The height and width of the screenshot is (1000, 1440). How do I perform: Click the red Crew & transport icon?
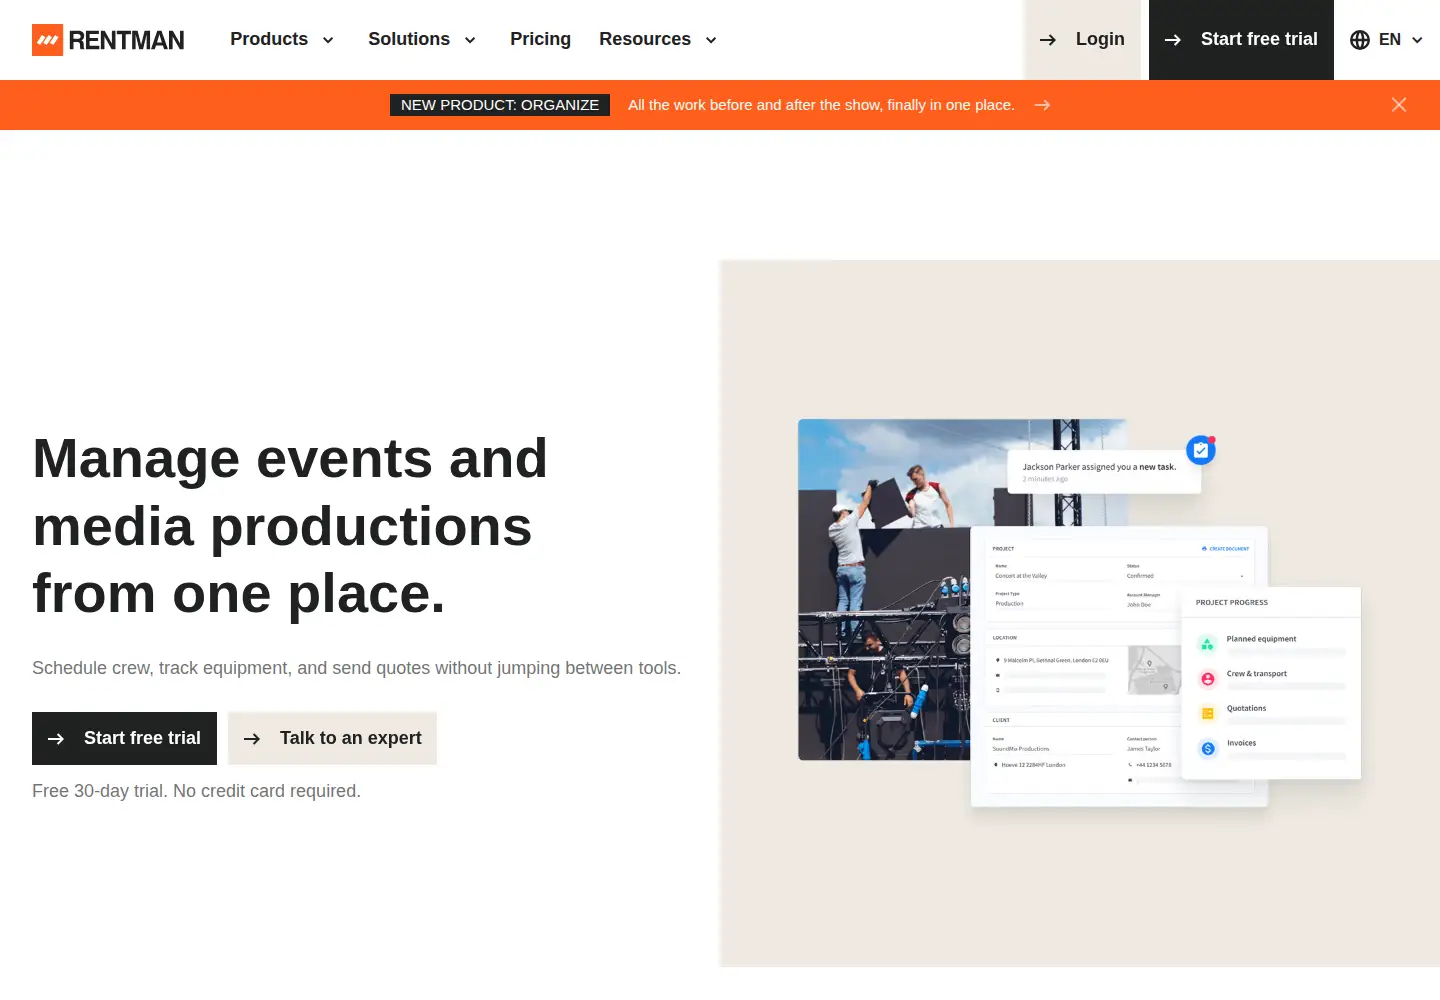point(1207,679)
